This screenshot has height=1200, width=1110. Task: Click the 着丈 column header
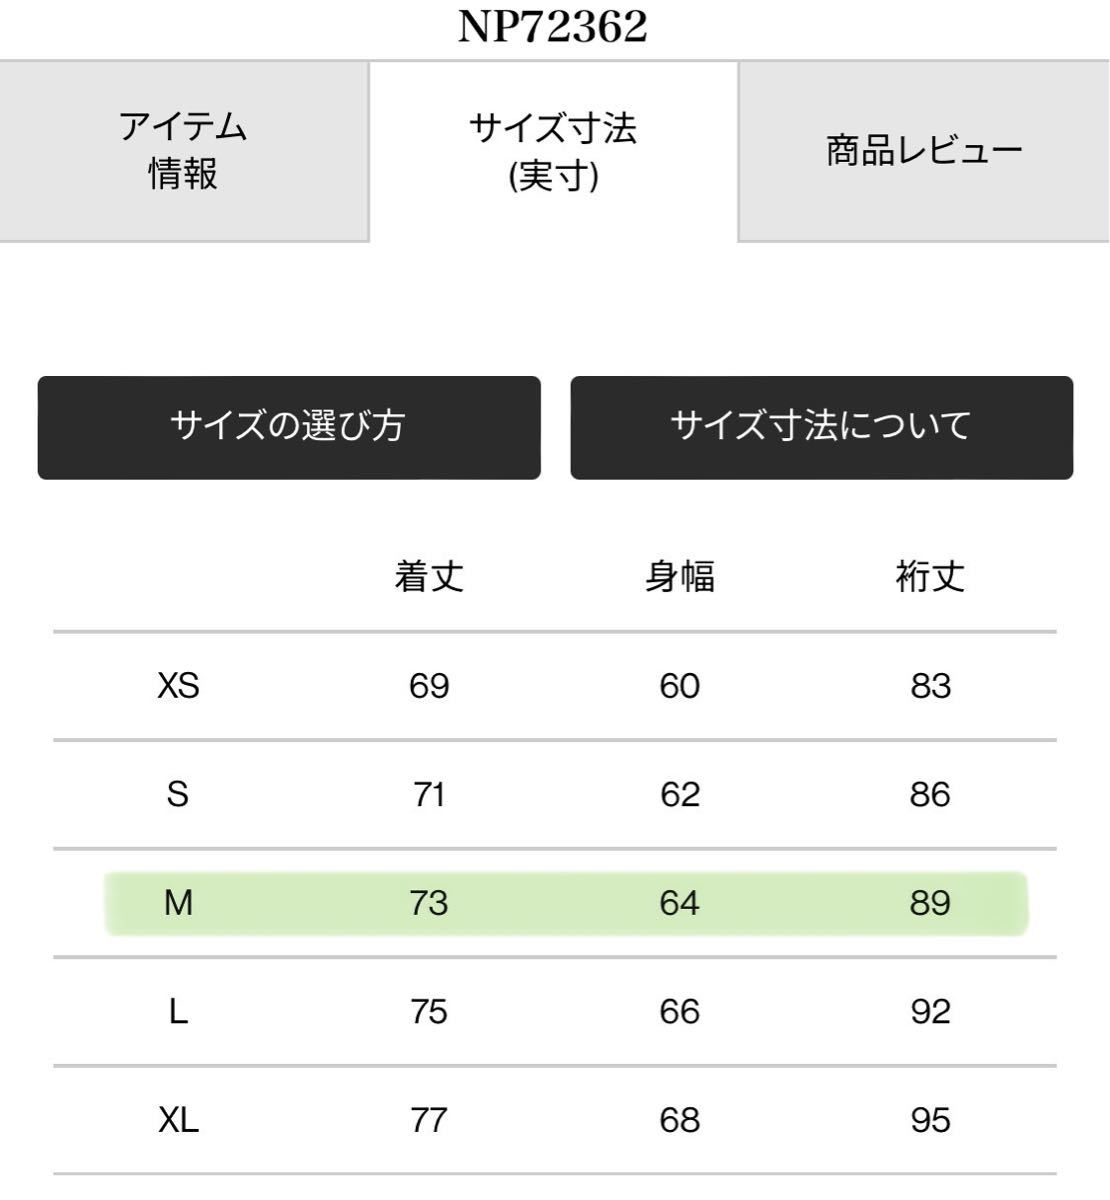pyautogui.click(x=429, y=577)
